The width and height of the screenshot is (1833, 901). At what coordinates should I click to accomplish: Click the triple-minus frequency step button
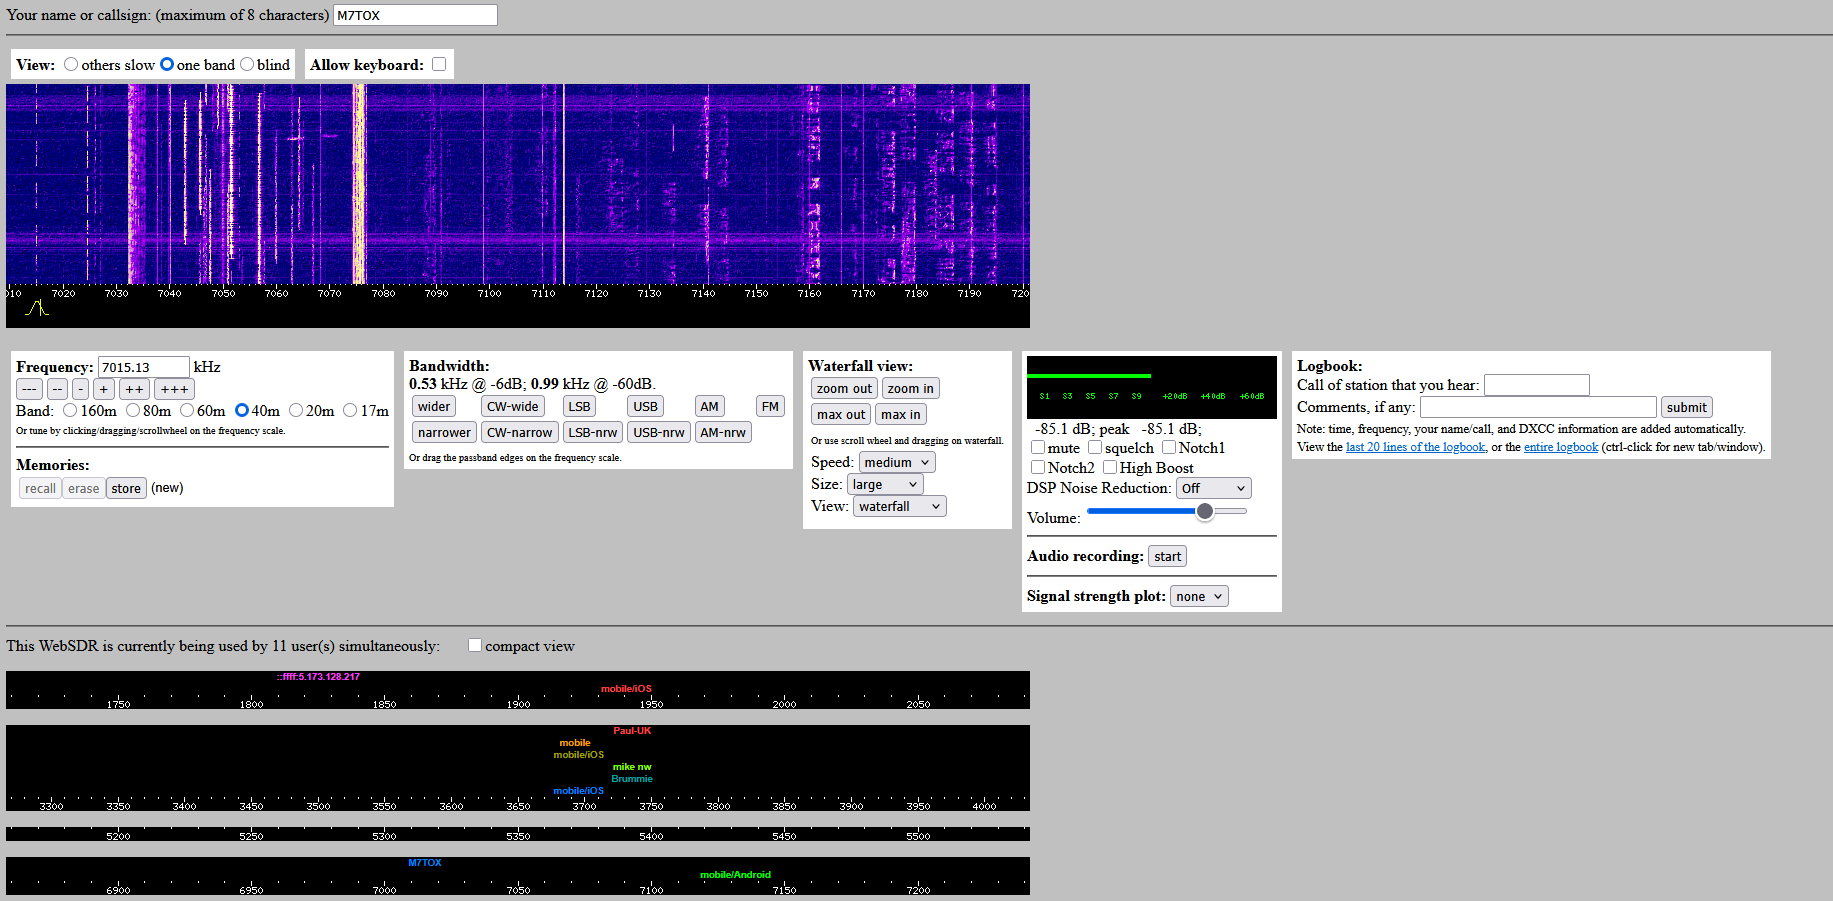coord(29,389)
